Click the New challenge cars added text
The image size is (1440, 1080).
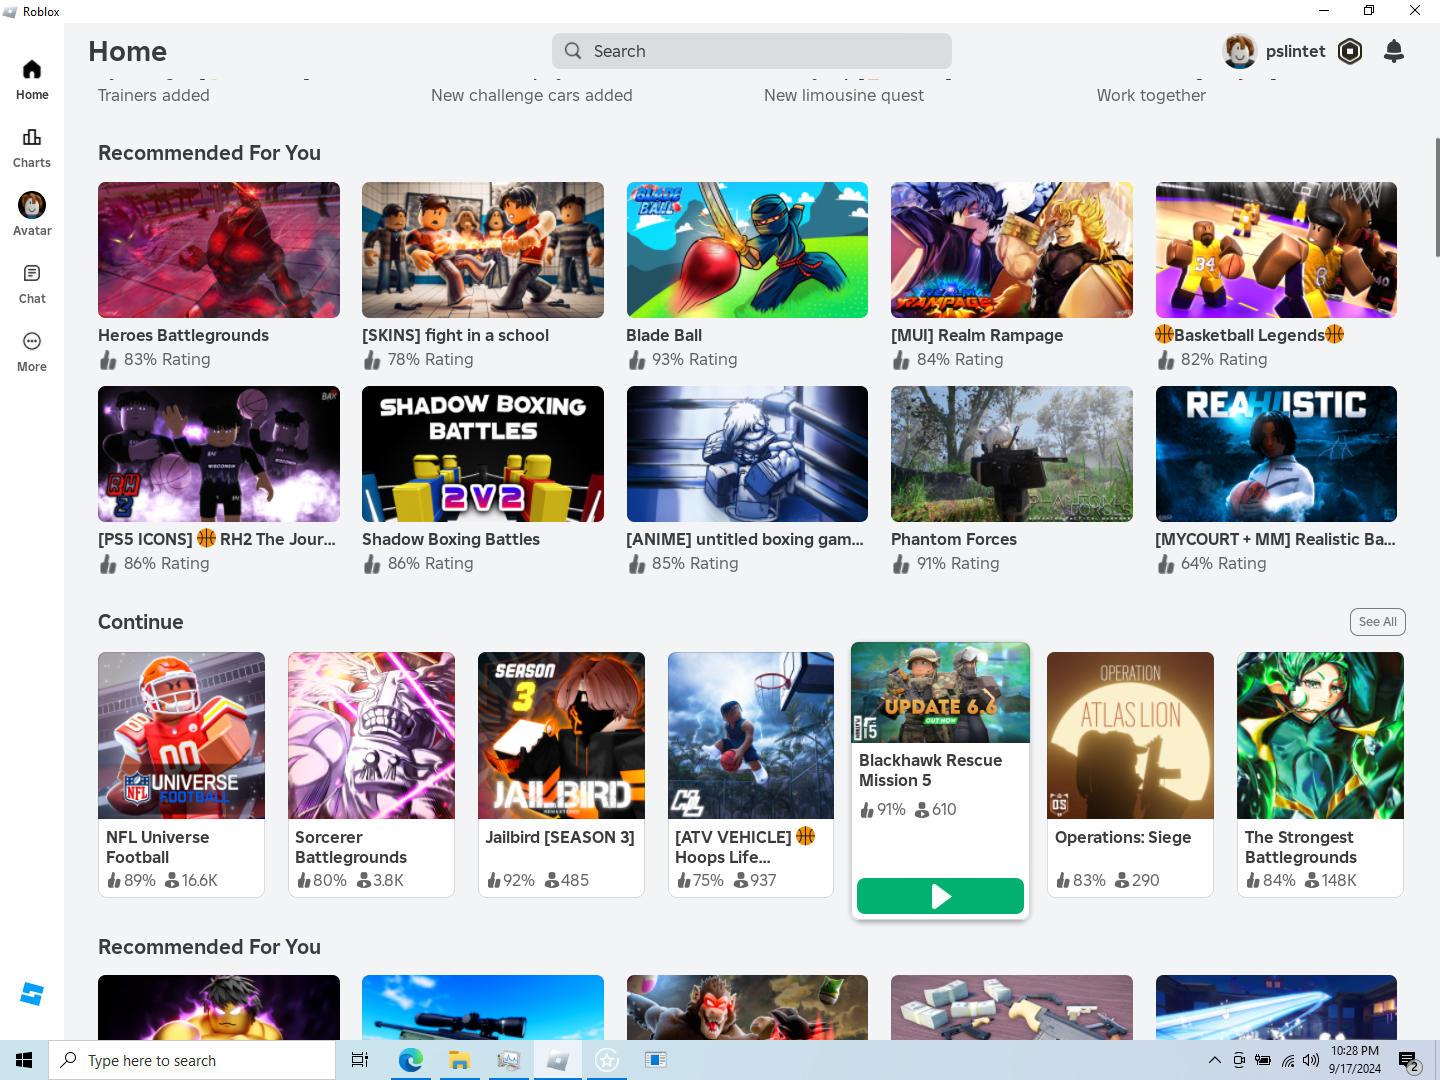click(532, 95)
